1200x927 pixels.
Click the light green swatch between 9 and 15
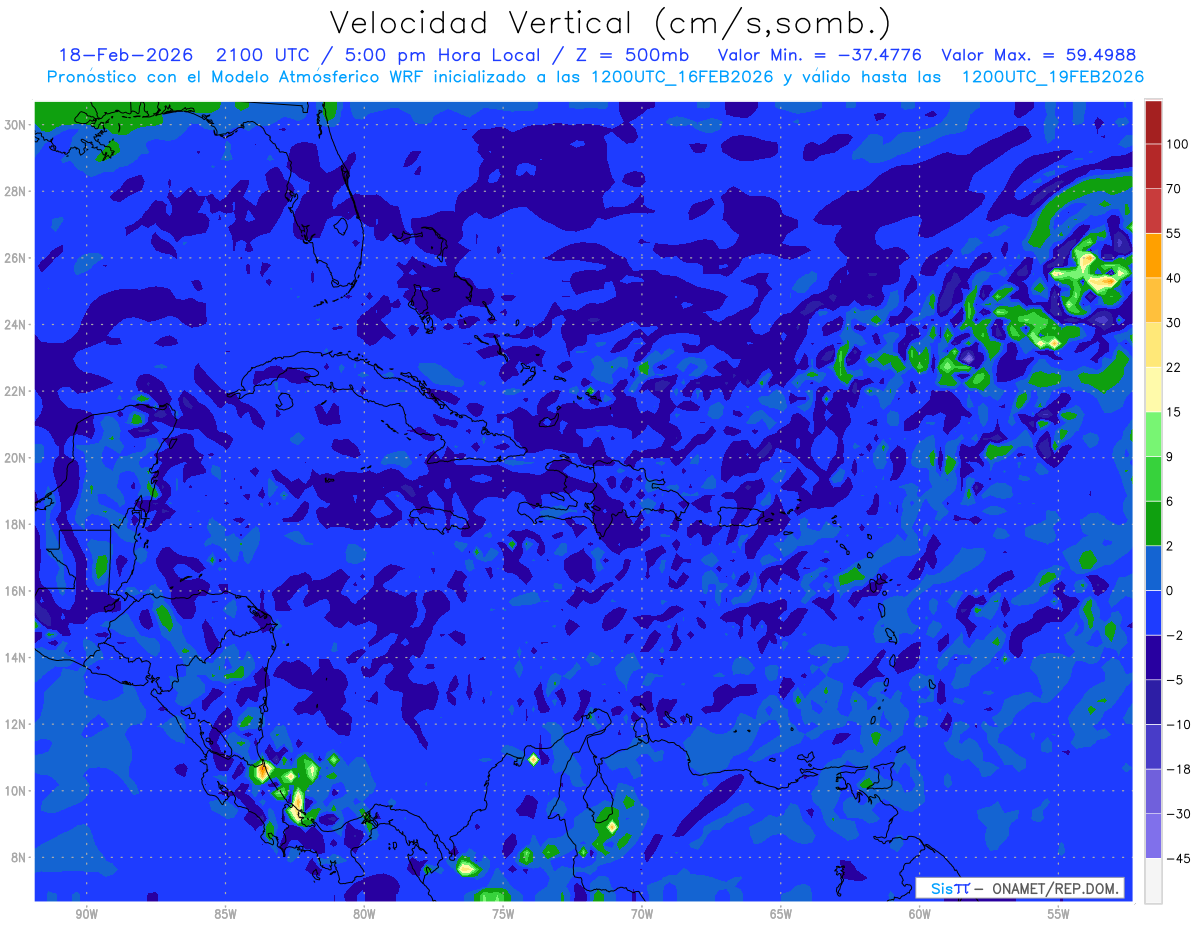pos(1153,435)
